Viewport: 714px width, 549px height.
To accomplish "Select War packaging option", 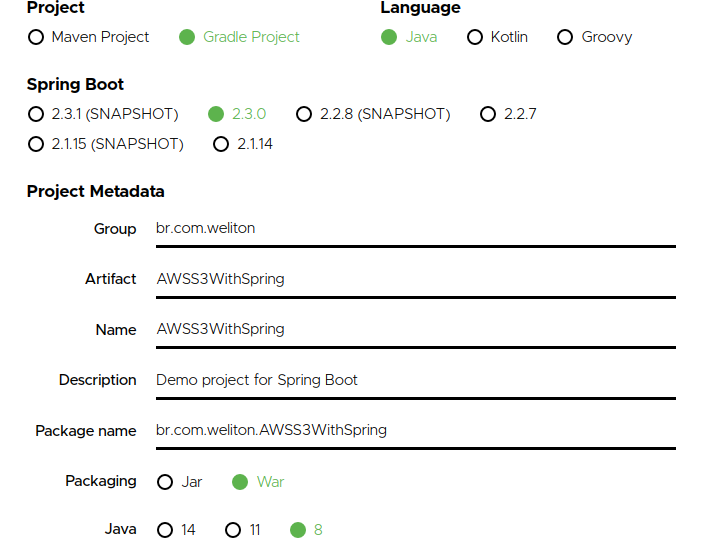I will click(240, 482).
